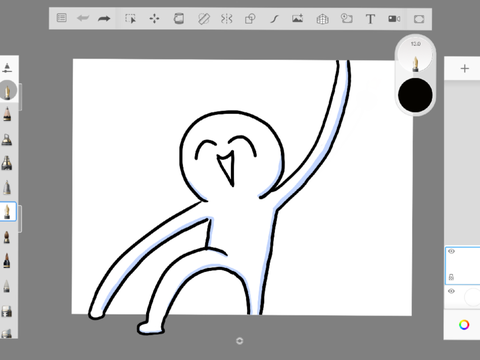
Task: Start the video camera recording tool
Action: [x=394, y=19]
